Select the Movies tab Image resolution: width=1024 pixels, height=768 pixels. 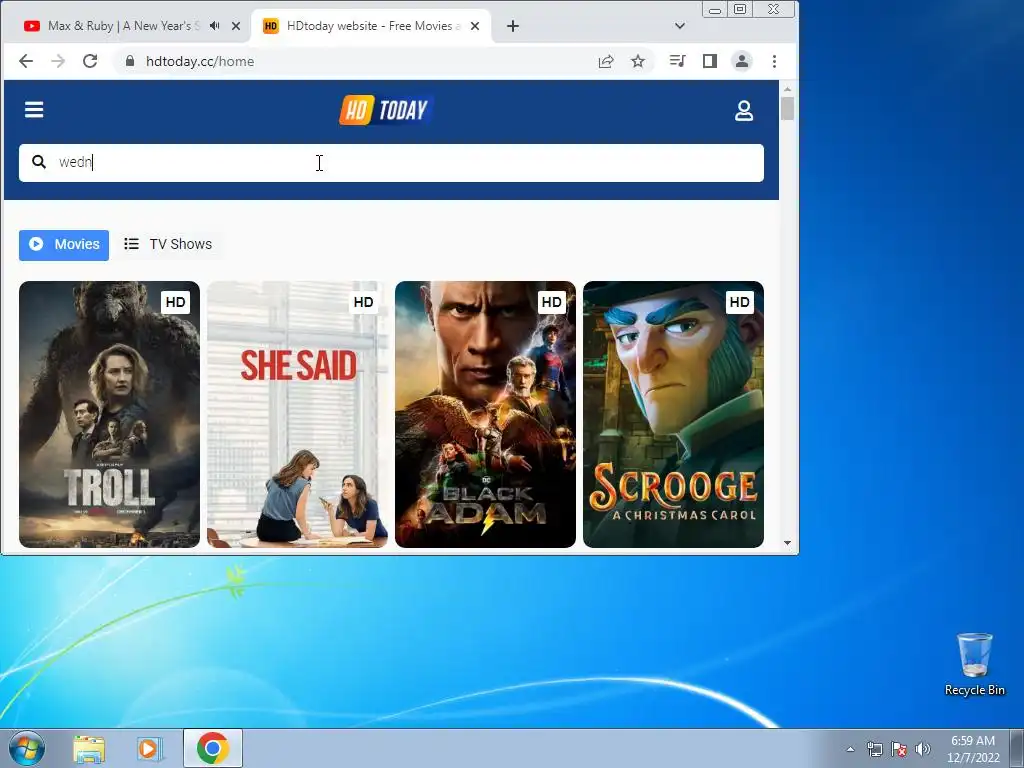[64, 244]
